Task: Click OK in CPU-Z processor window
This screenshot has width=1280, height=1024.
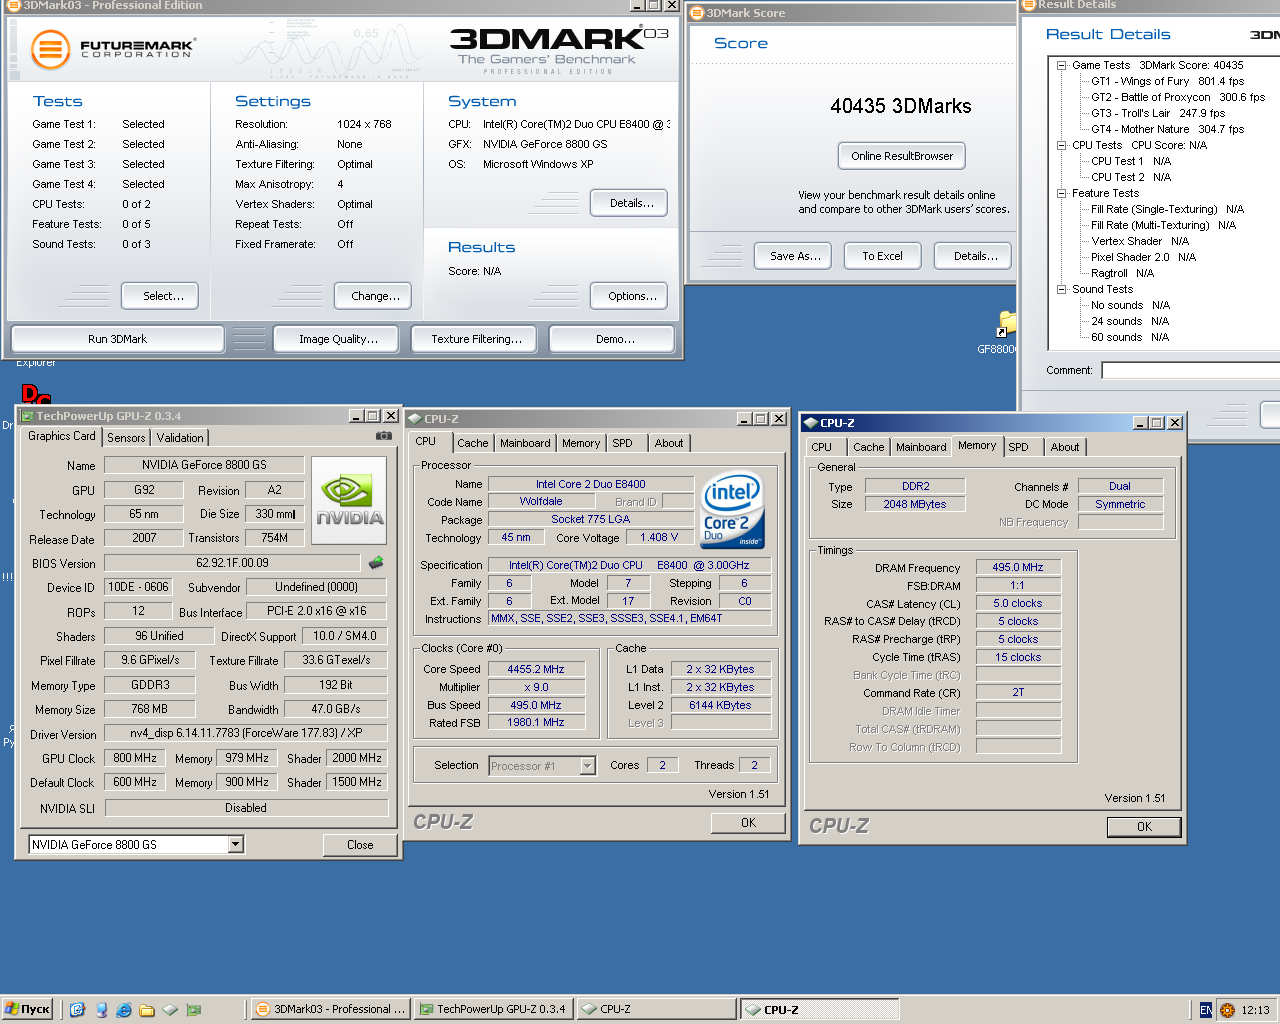Action: pos(748,823)
